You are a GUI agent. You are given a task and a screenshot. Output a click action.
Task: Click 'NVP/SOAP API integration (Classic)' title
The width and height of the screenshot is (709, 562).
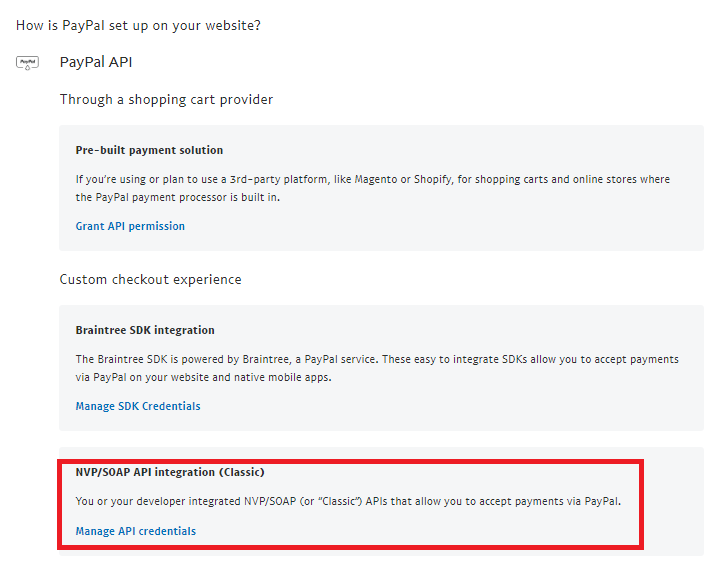tap(170, 472)
